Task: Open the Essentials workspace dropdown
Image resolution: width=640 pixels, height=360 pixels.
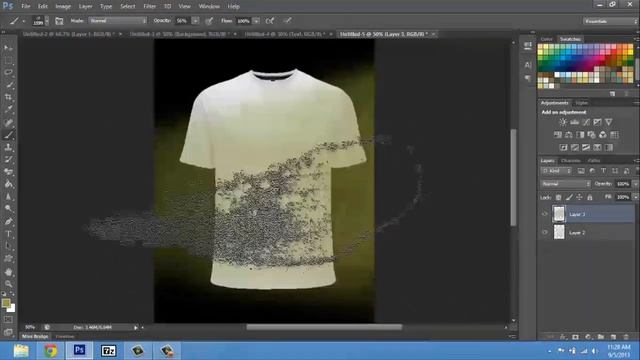Action: [610, 21]
